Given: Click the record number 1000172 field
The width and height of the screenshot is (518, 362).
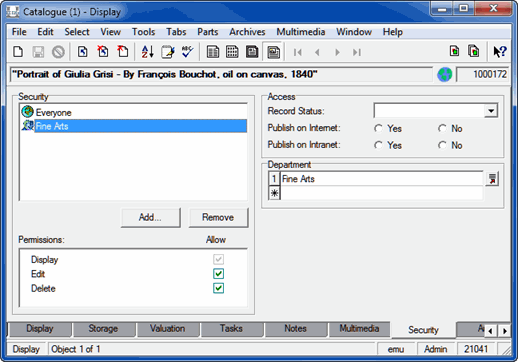Looking at the screenshot, I should coord(482,74).
